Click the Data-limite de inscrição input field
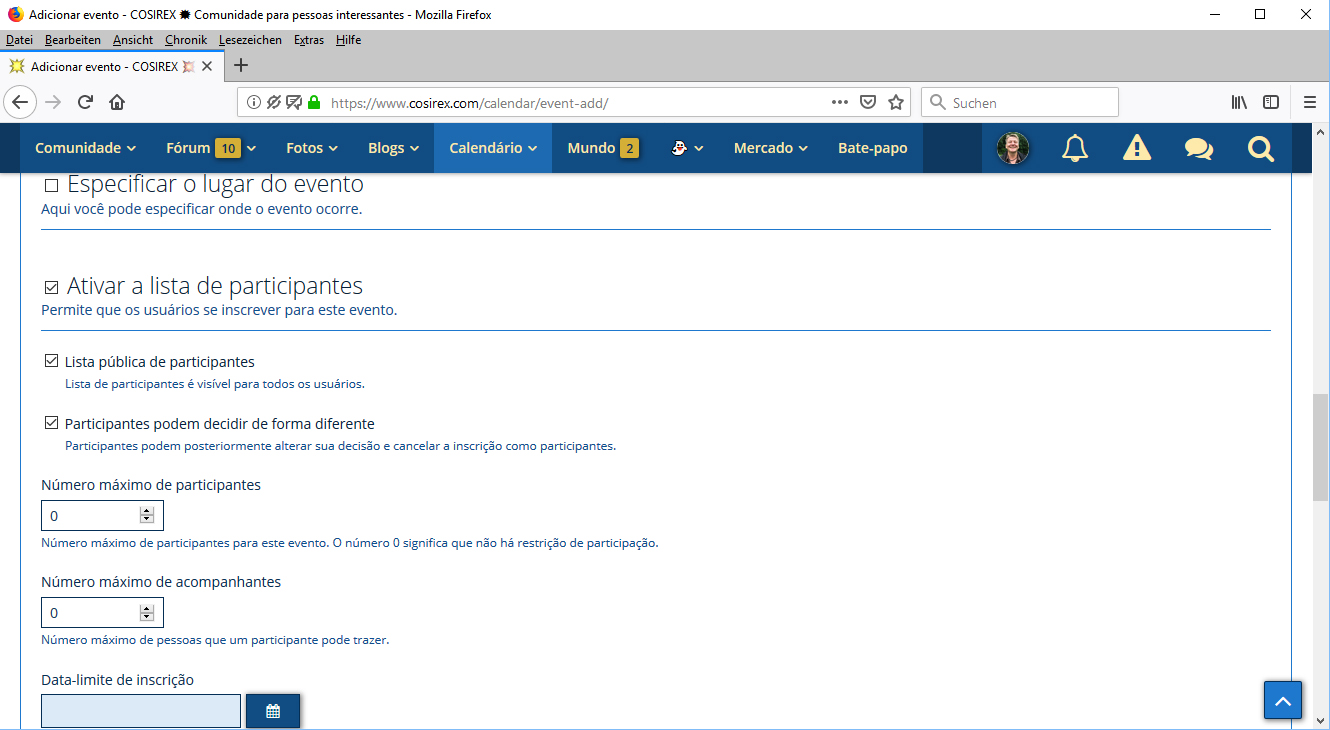Image resolution: width=1330 pixels, height=730 pixels. click(x=141, y=711)
